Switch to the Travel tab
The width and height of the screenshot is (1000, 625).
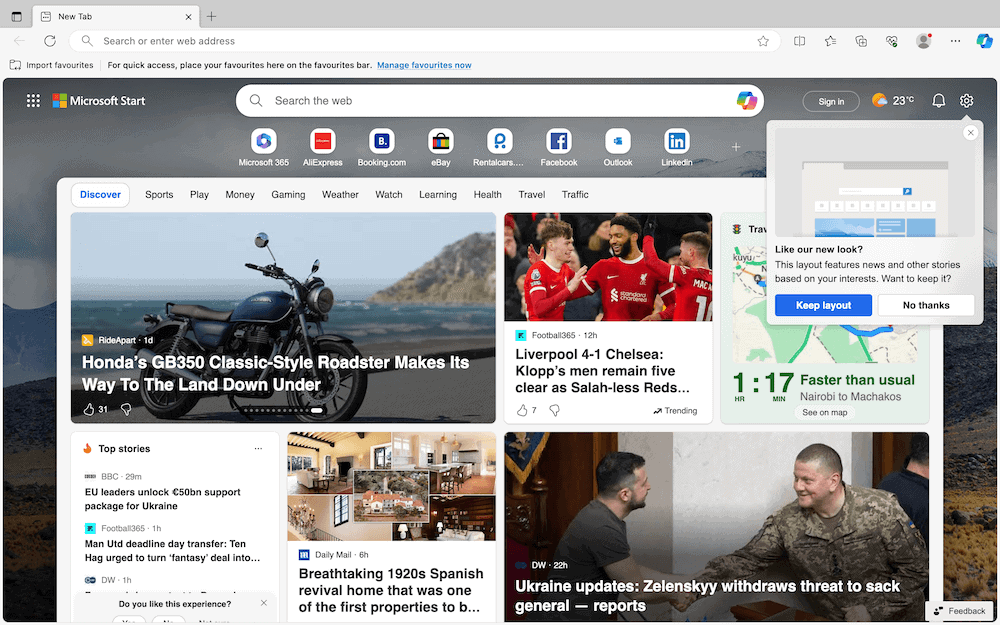(x=532, y=195)
